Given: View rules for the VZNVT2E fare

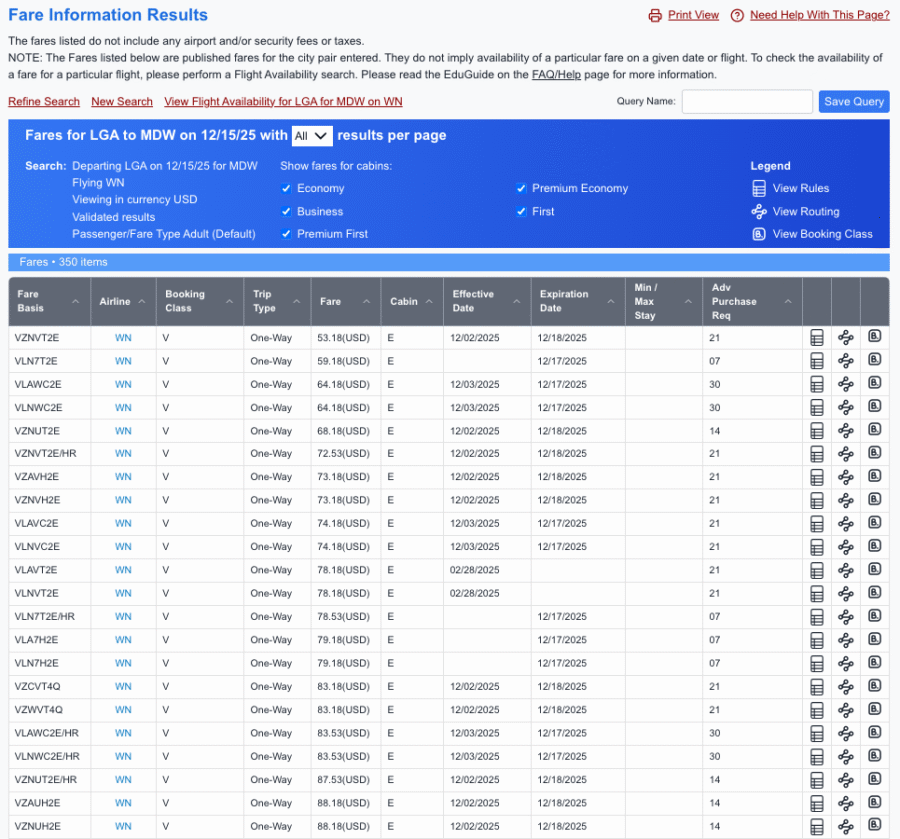Looking at the screenshot, I should (x=818, y=338).
